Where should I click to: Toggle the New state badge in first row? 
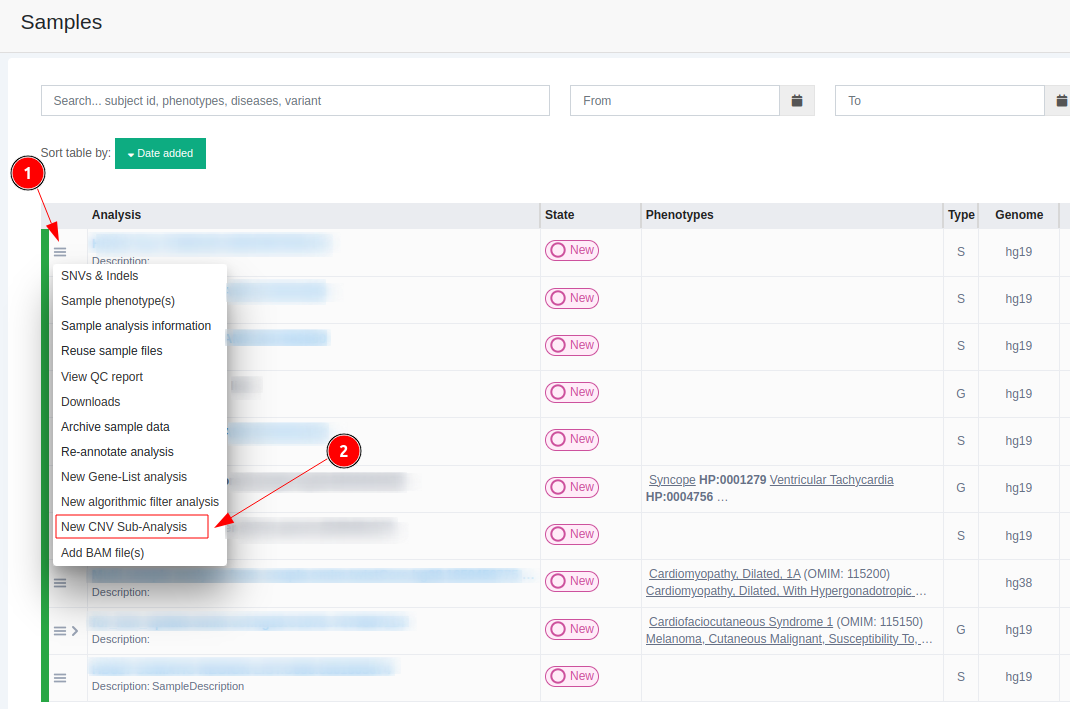(572, 251)
